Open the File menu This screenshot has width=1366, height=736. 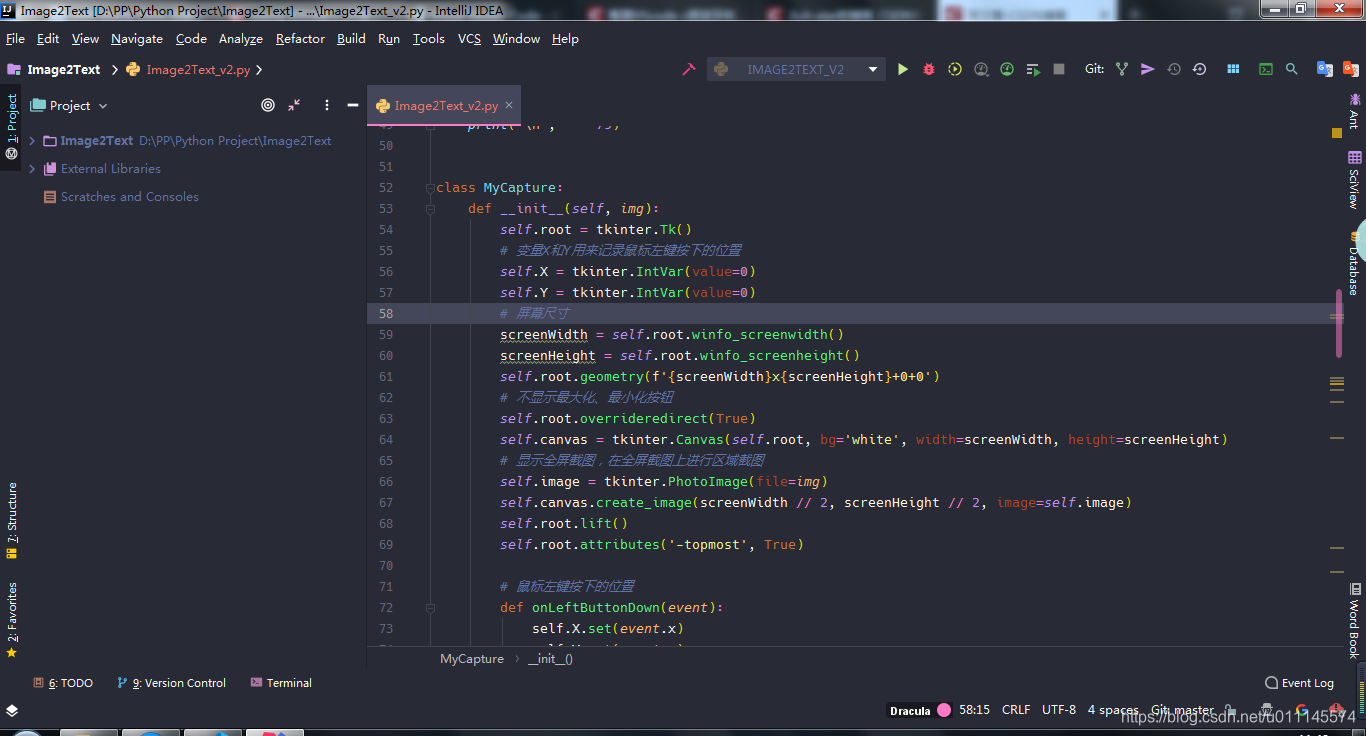(15, 38)
